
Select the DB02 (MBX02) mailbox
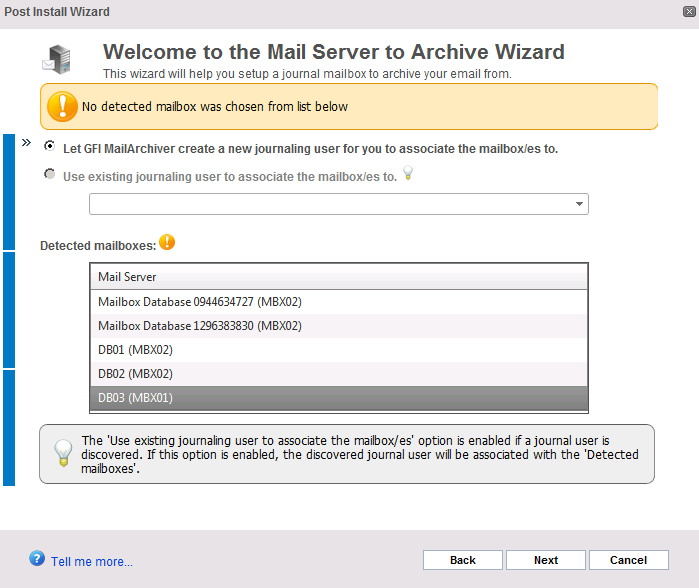(339, 374)
